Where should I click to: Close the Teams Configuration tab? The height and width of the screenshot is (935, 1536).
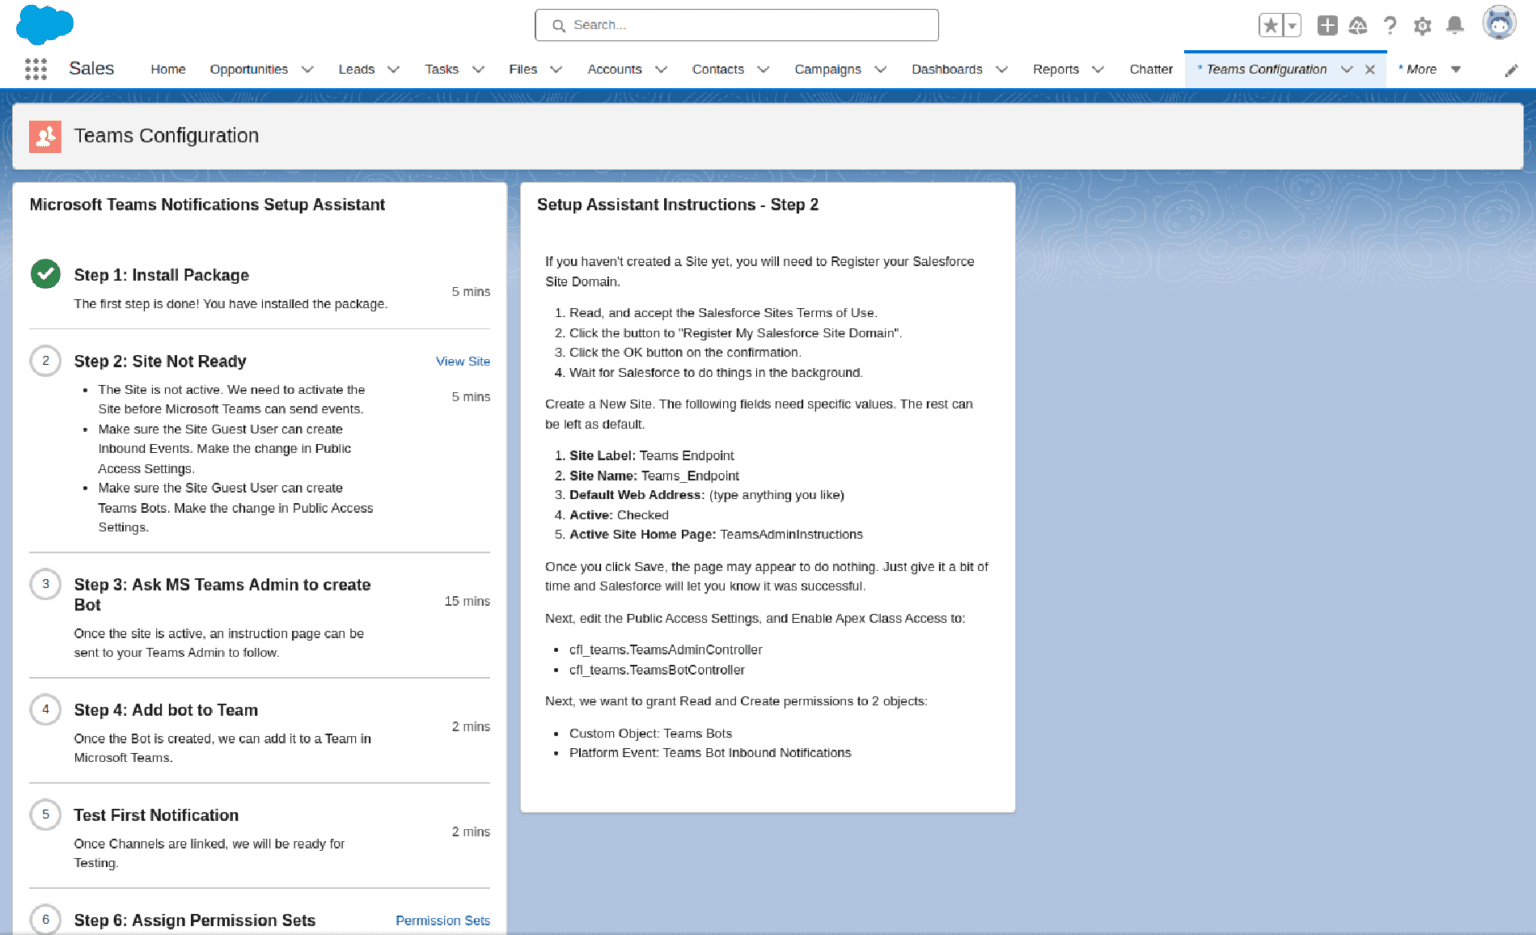tap(1370, 69)
